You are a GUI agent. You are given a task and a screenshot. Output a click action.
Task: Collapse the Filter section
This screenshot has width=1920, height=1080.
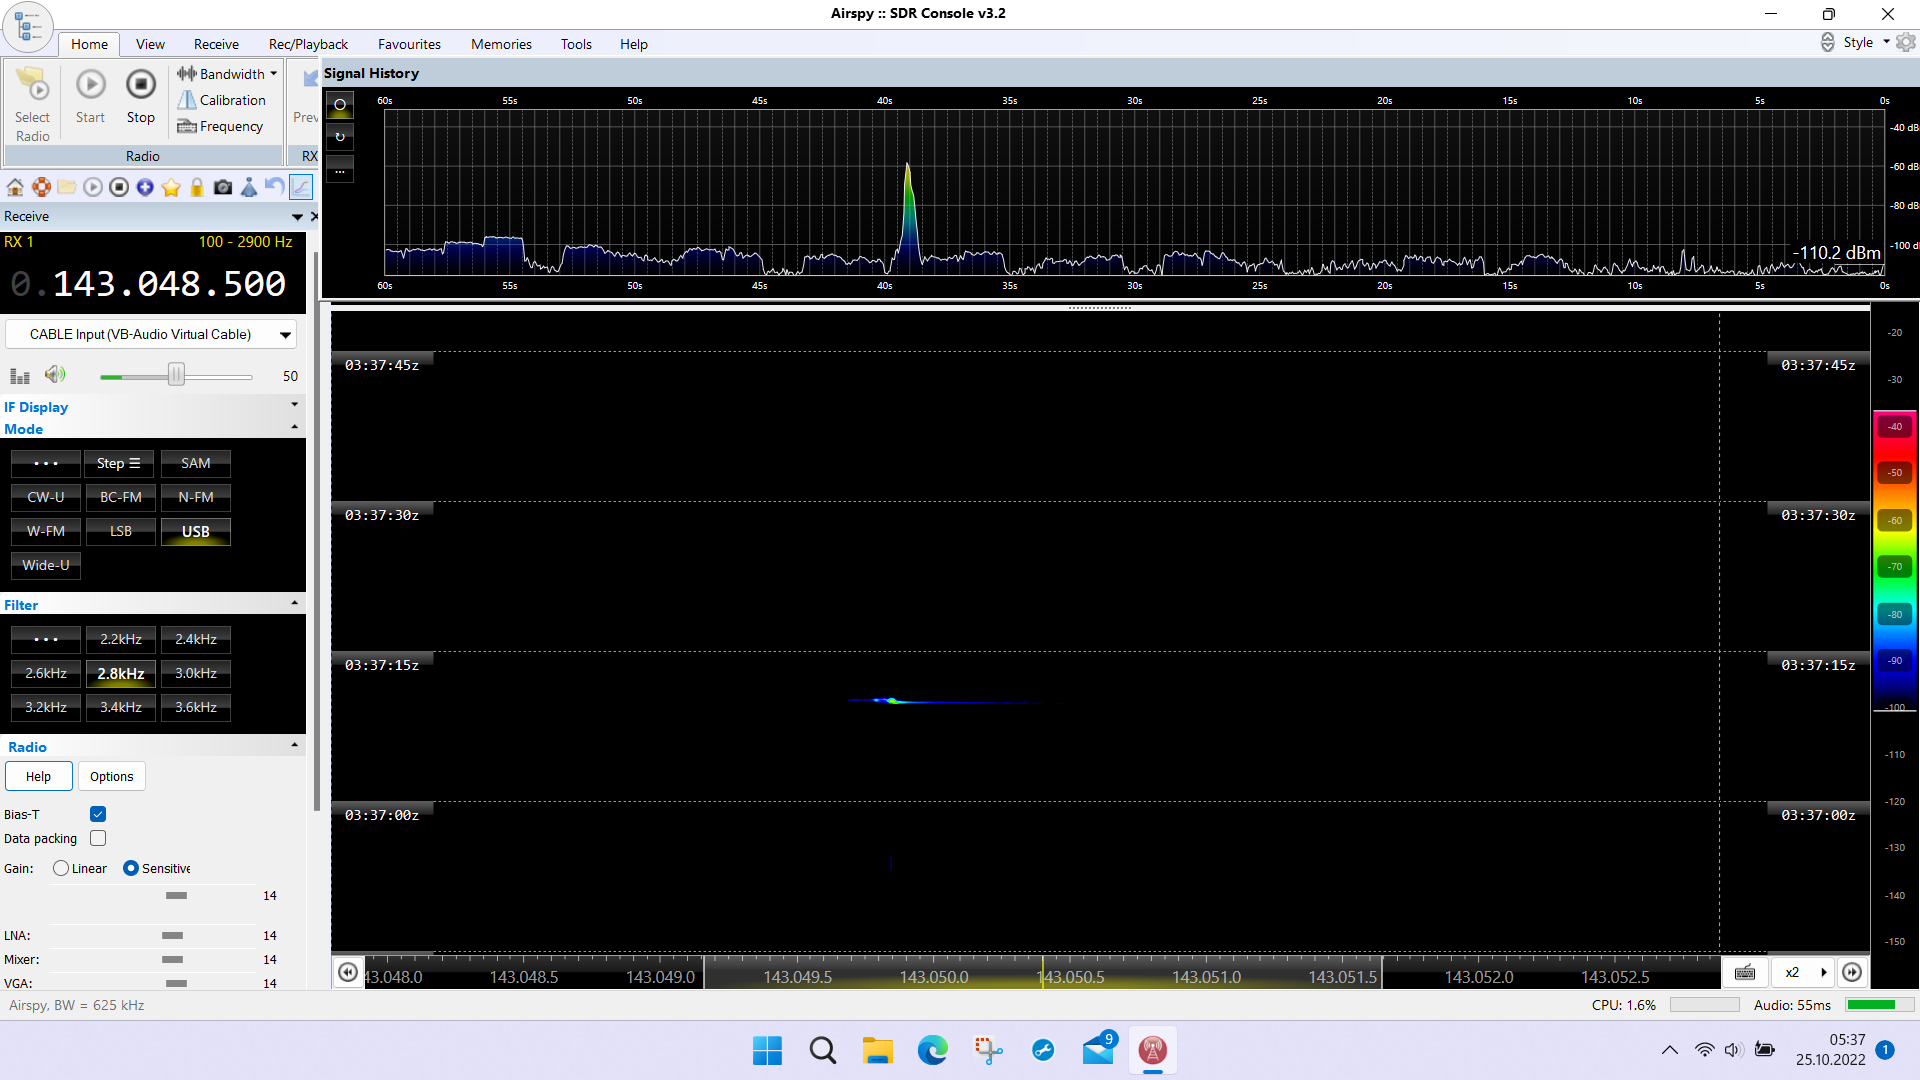pos(295,603)
